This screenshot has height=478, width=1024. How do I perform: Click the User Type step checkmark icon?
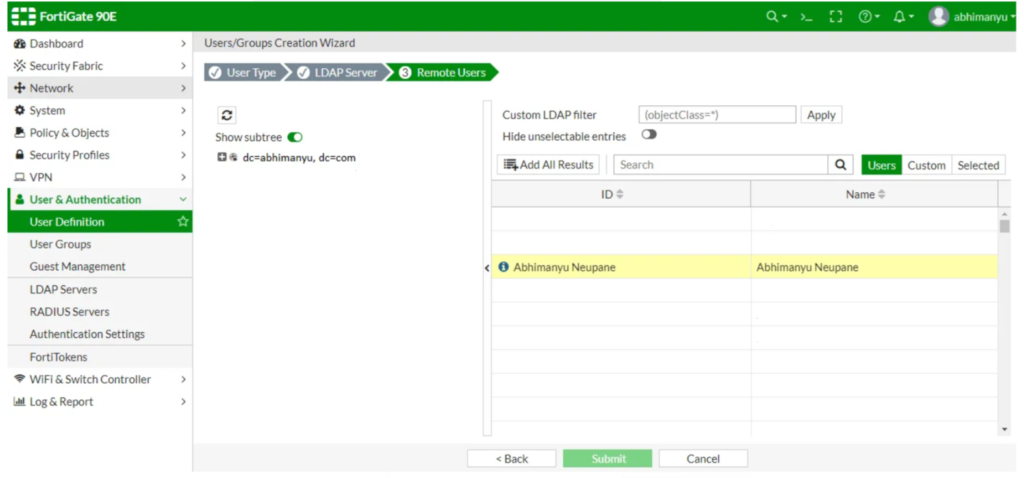216,73
